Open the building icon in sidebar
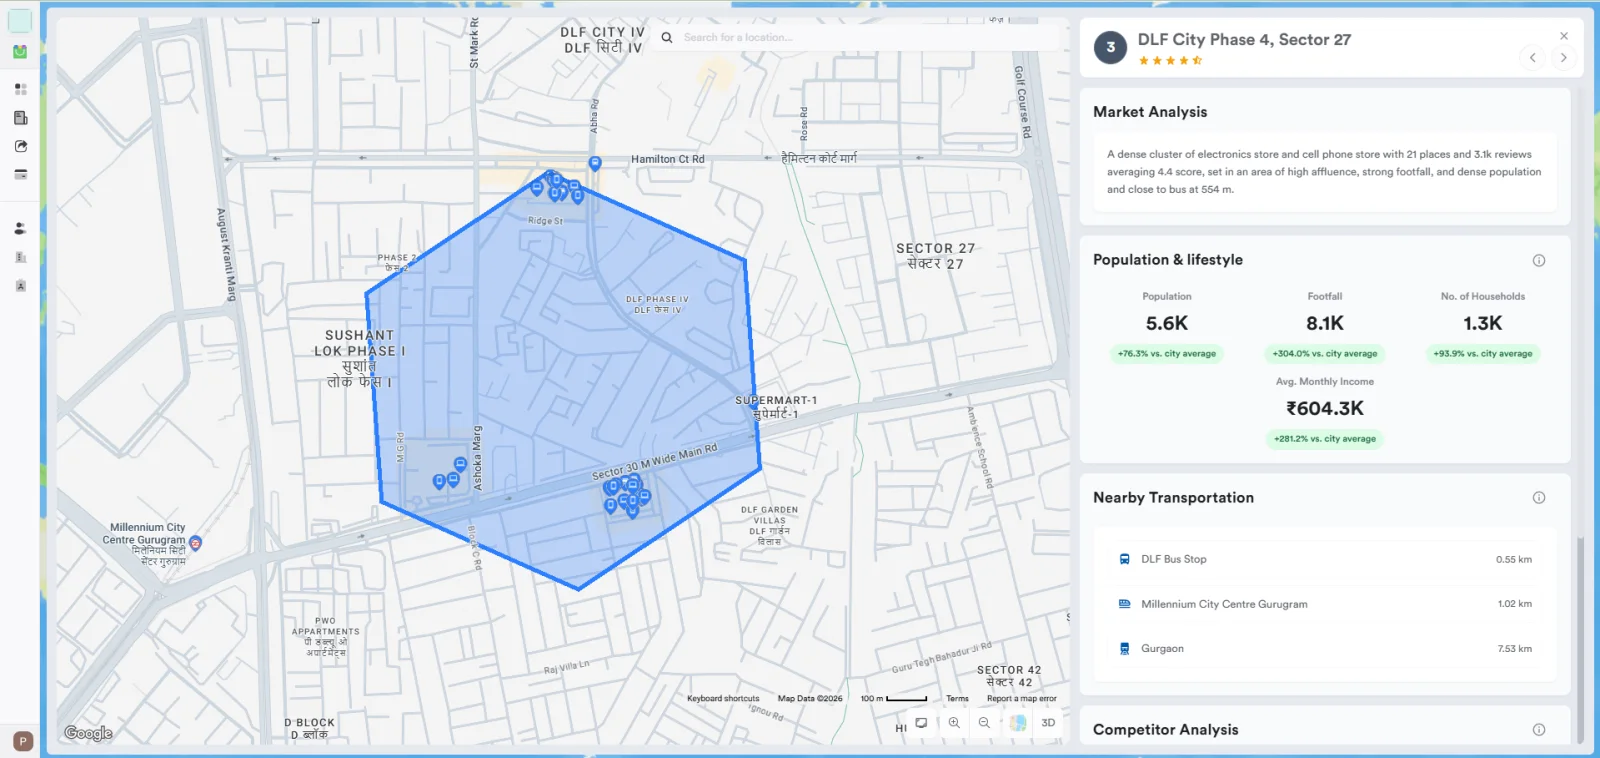Image resolution: width=1600 pixels, height=758 pixels. [20, 257]
